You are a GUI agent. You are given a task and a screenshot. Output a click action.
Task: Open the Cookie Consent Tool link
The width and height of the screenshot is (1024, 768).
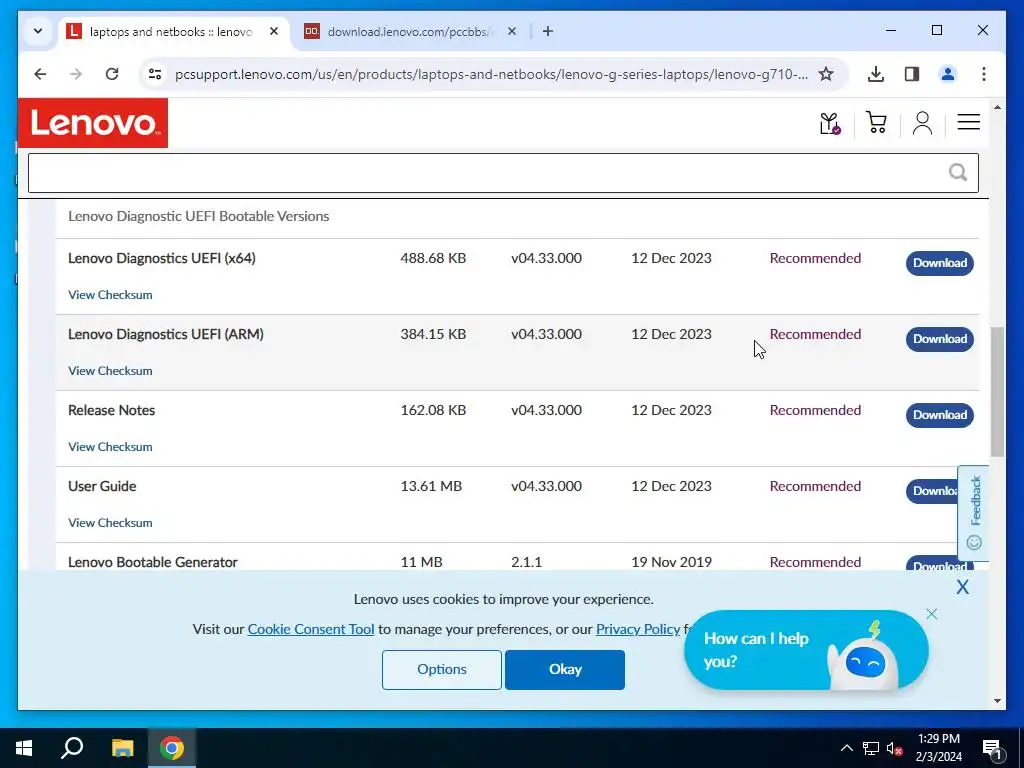pos(311,629)
